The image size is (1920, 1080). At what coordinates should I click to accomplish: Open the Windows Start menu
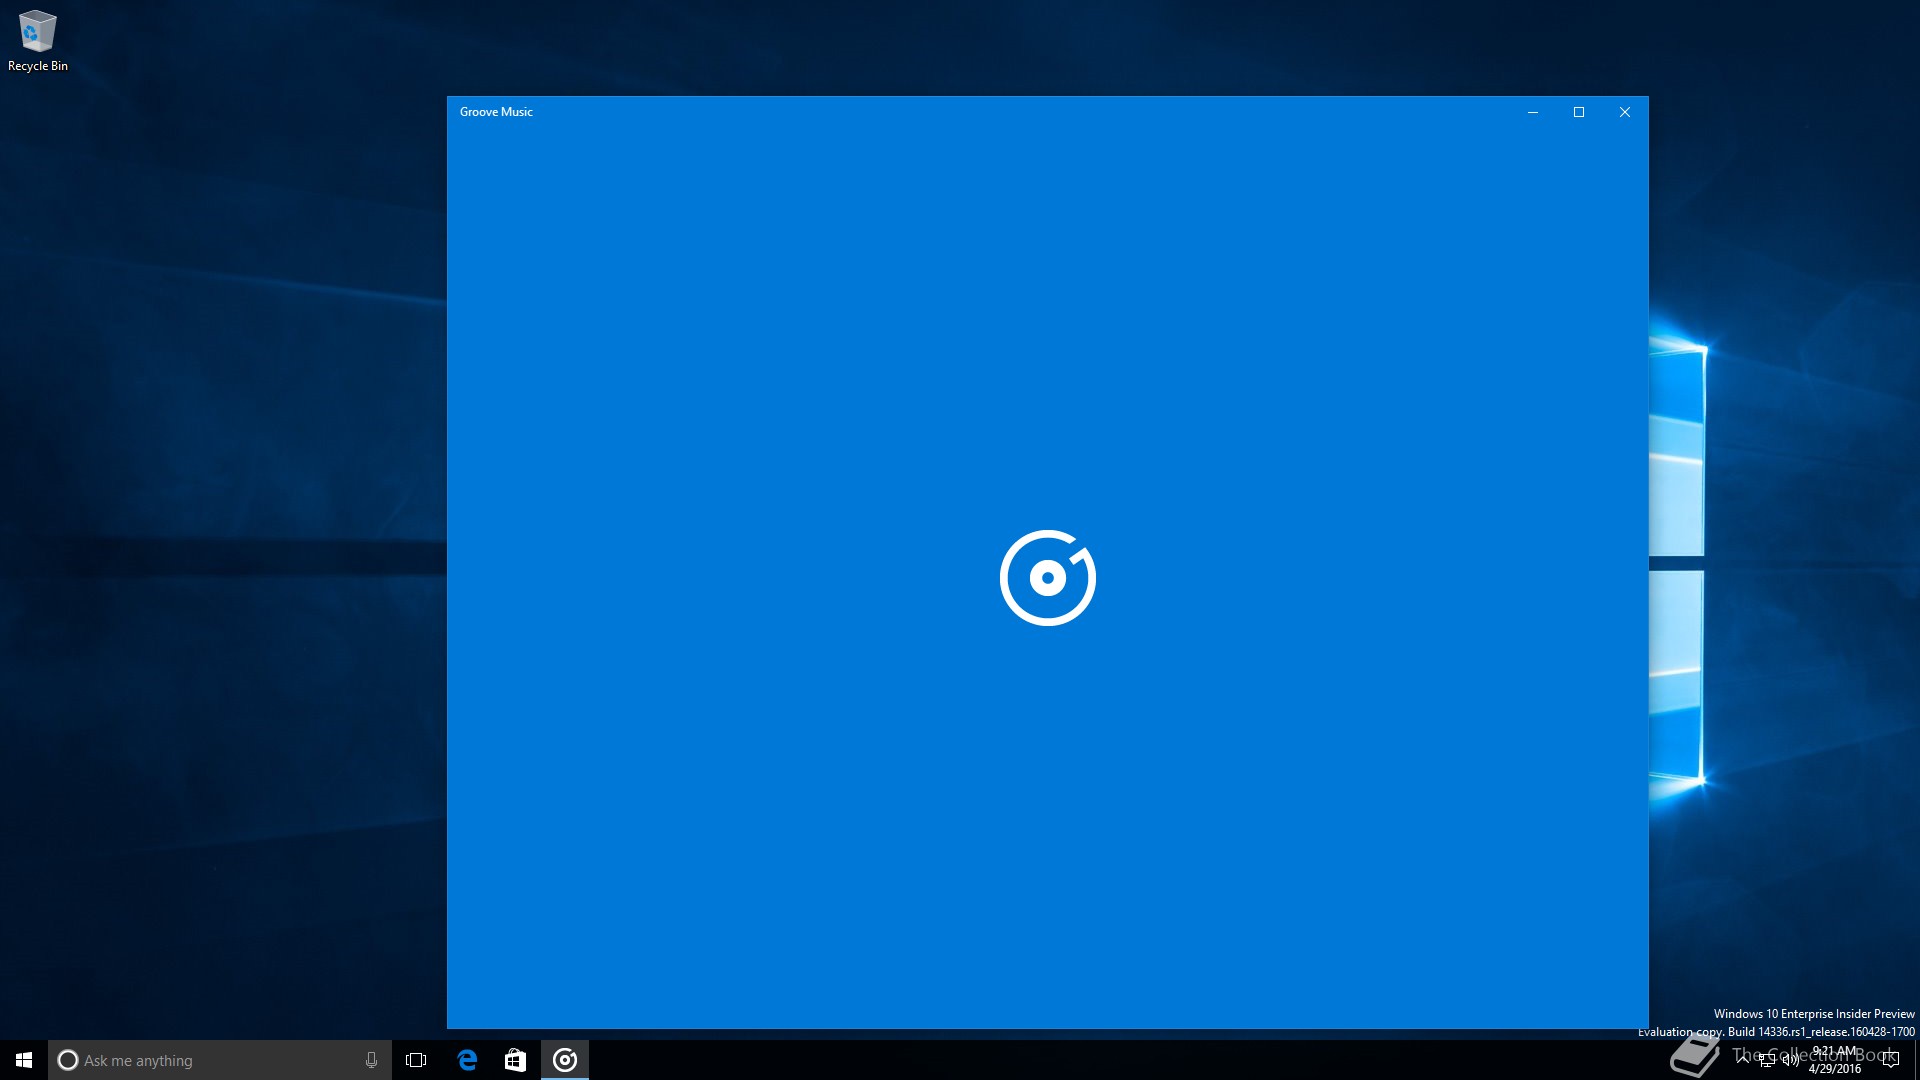[24, 1060]
